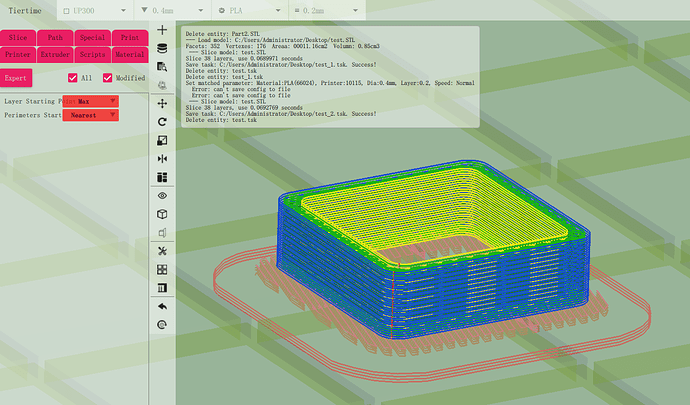Switch to the Slice tab
Image resolution: width=690 pixels, height=405 pixels.
point(18,38)
